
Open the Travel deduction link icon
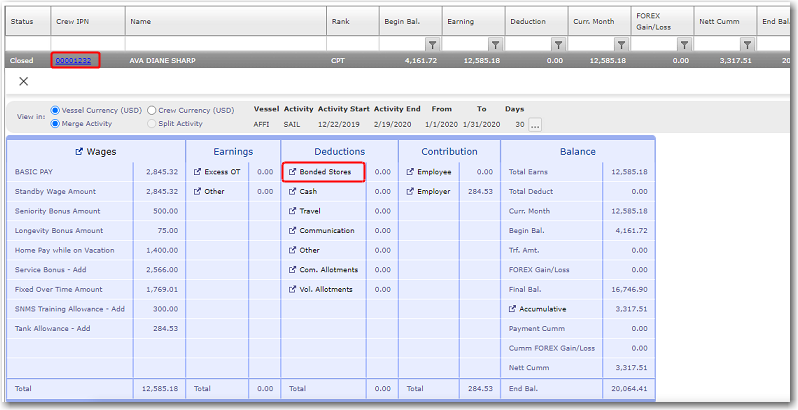292,211
